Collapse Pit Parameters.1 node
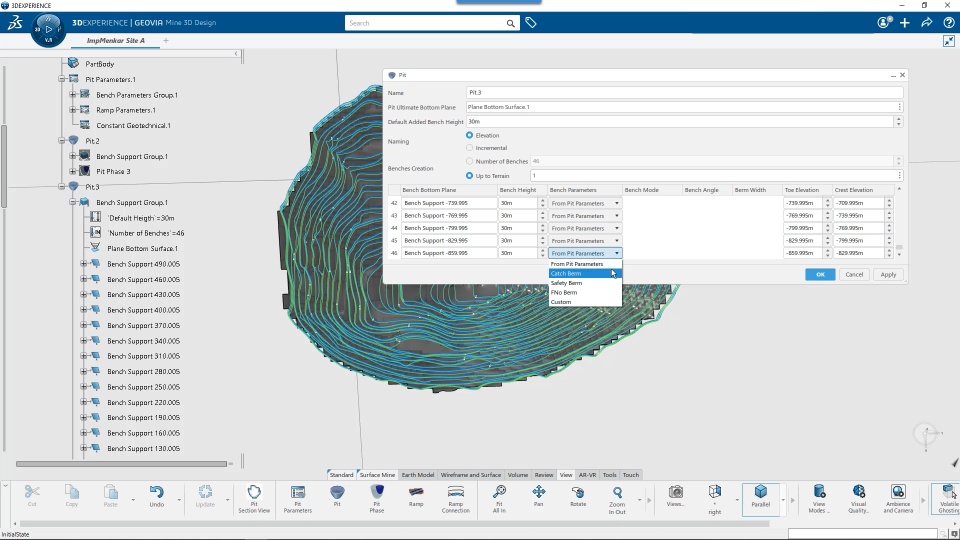Screen dimensions: 960x540 coord(62,79)
